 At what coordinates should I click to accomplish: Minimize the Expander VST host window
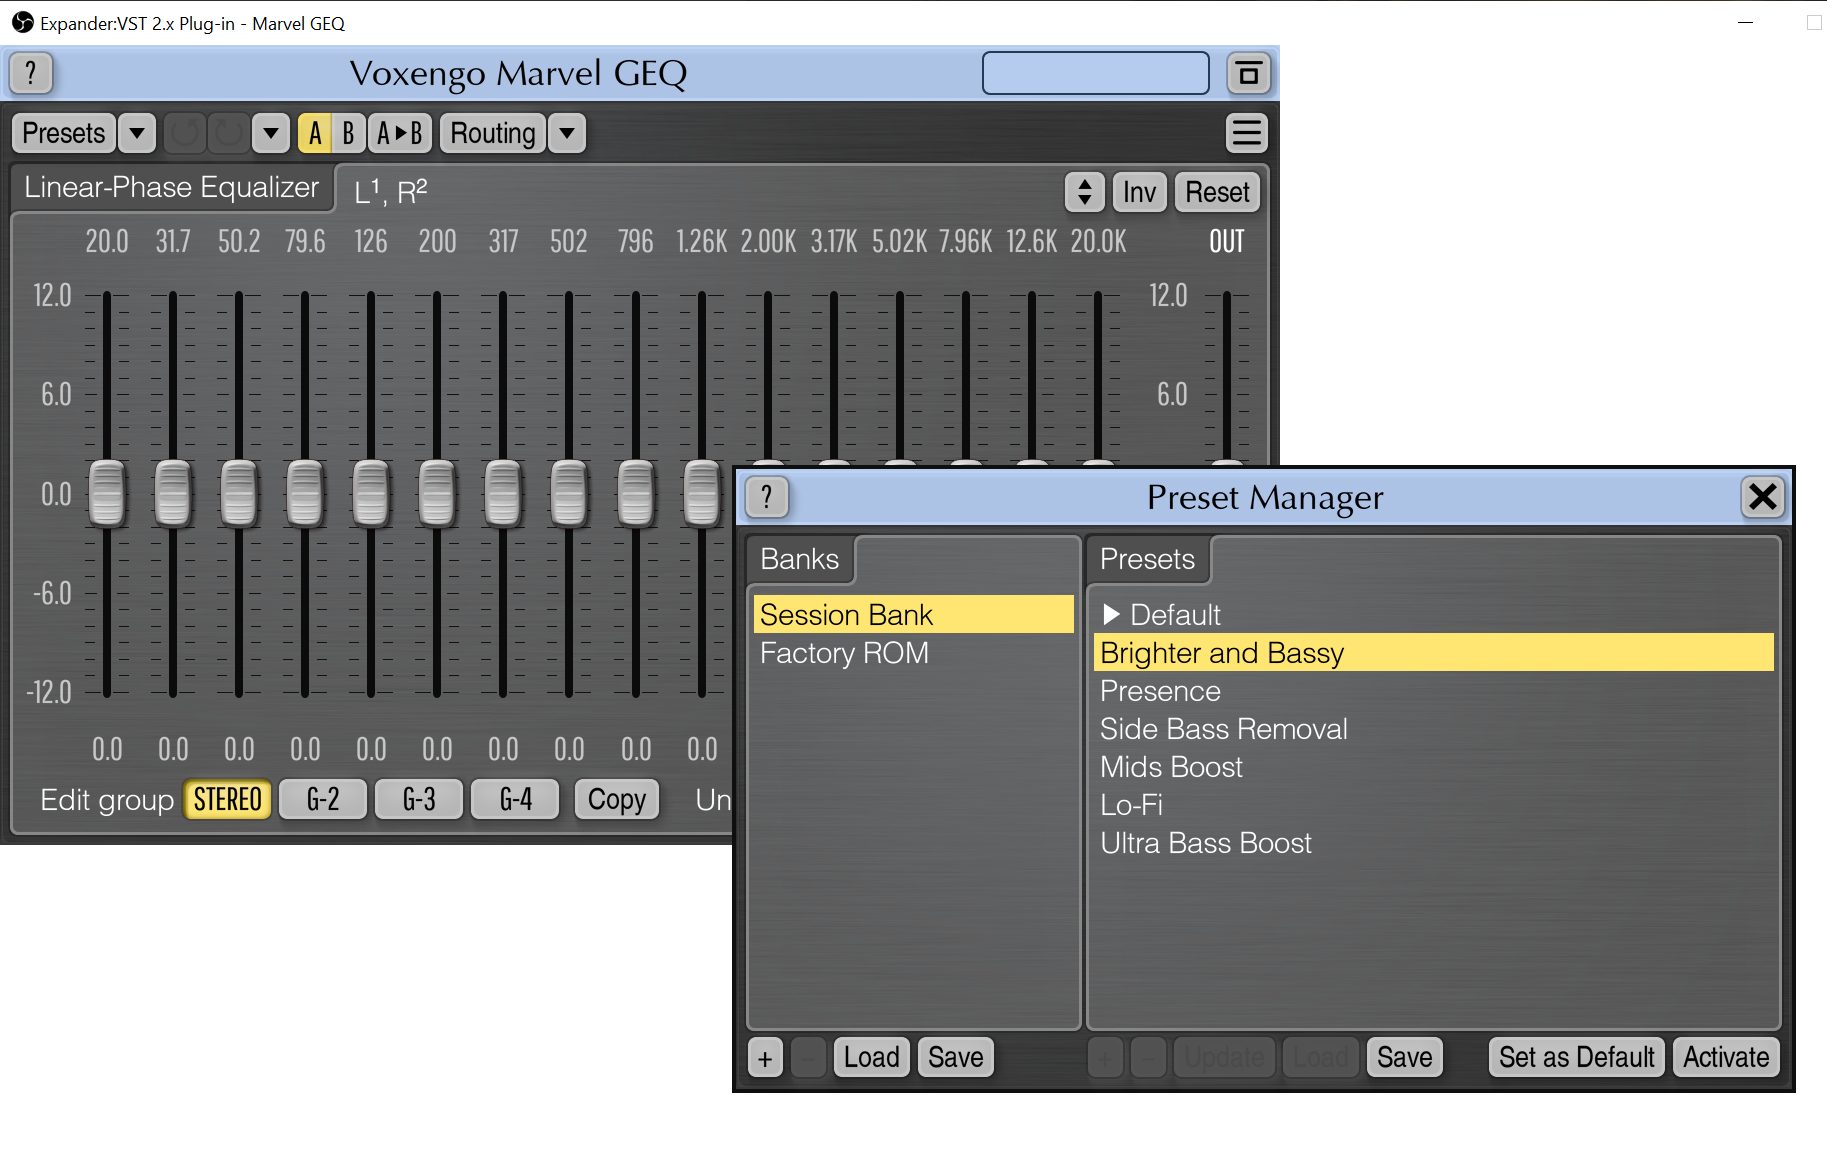[1746, 22]
